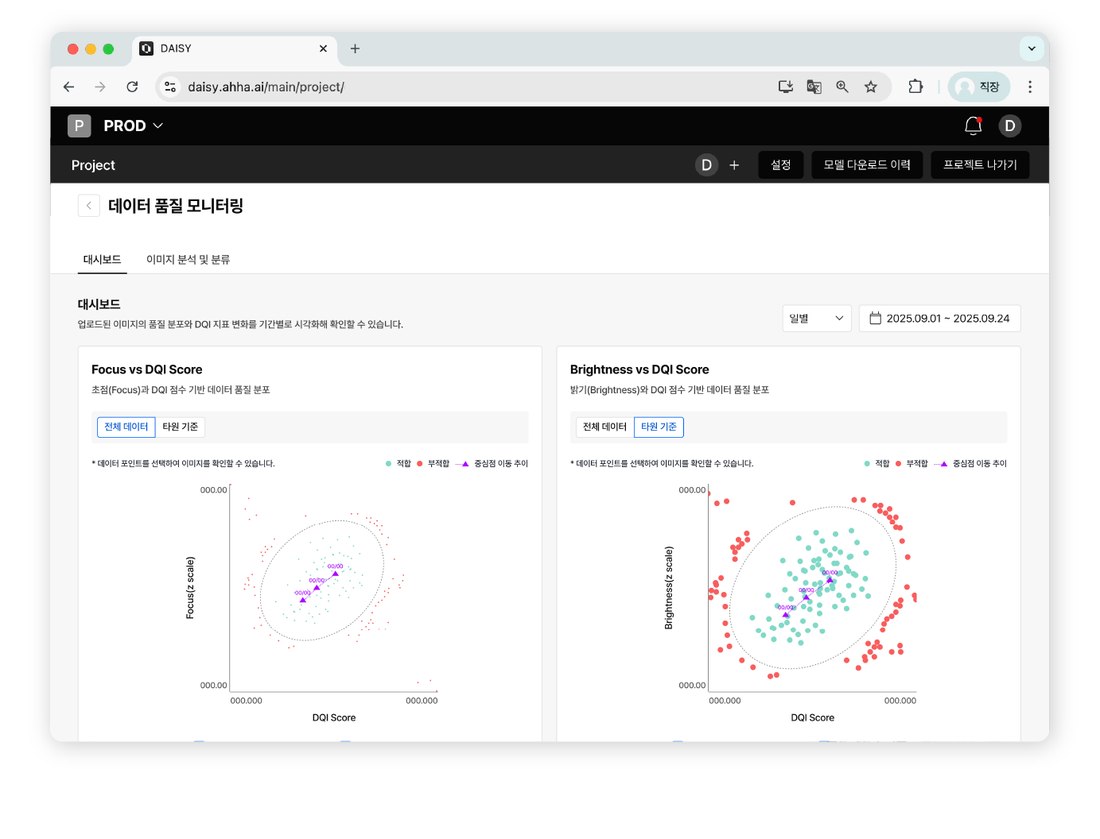This screenshot has height=839, width=1100.
Task: Toggle 중심점 이동 추이 legend in Brightness chart
Action: pyautogui.click(x=970, y=464)
